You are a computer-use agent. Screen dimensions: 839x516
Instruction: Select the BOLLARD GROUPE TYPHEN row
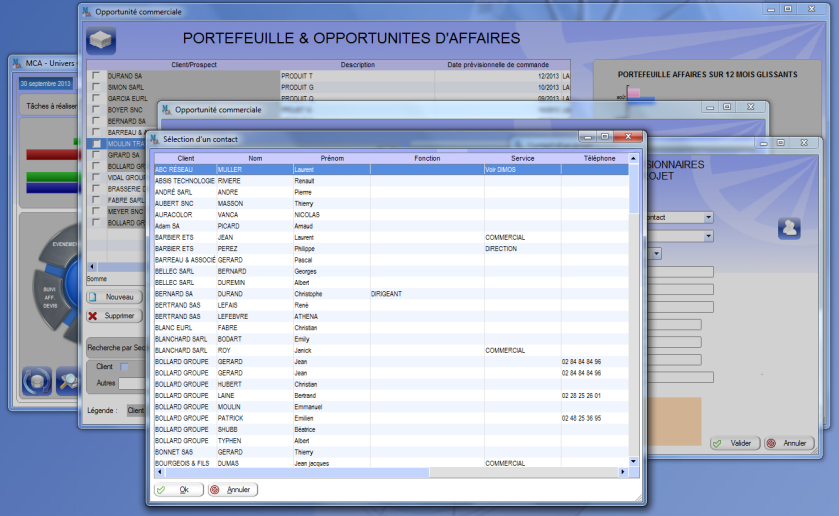point(391,441)
